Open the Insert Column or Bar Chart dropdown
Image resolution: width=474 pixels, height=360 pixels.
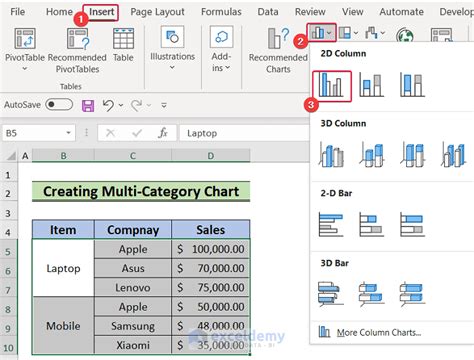(321, 32)
